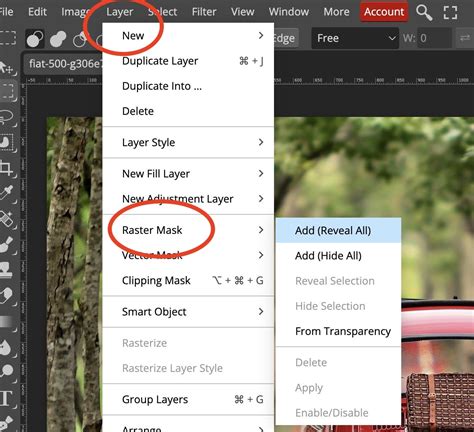Choose Add (Hide All)
Viewport: 474px width, 432px height.
tap(338, 256)
